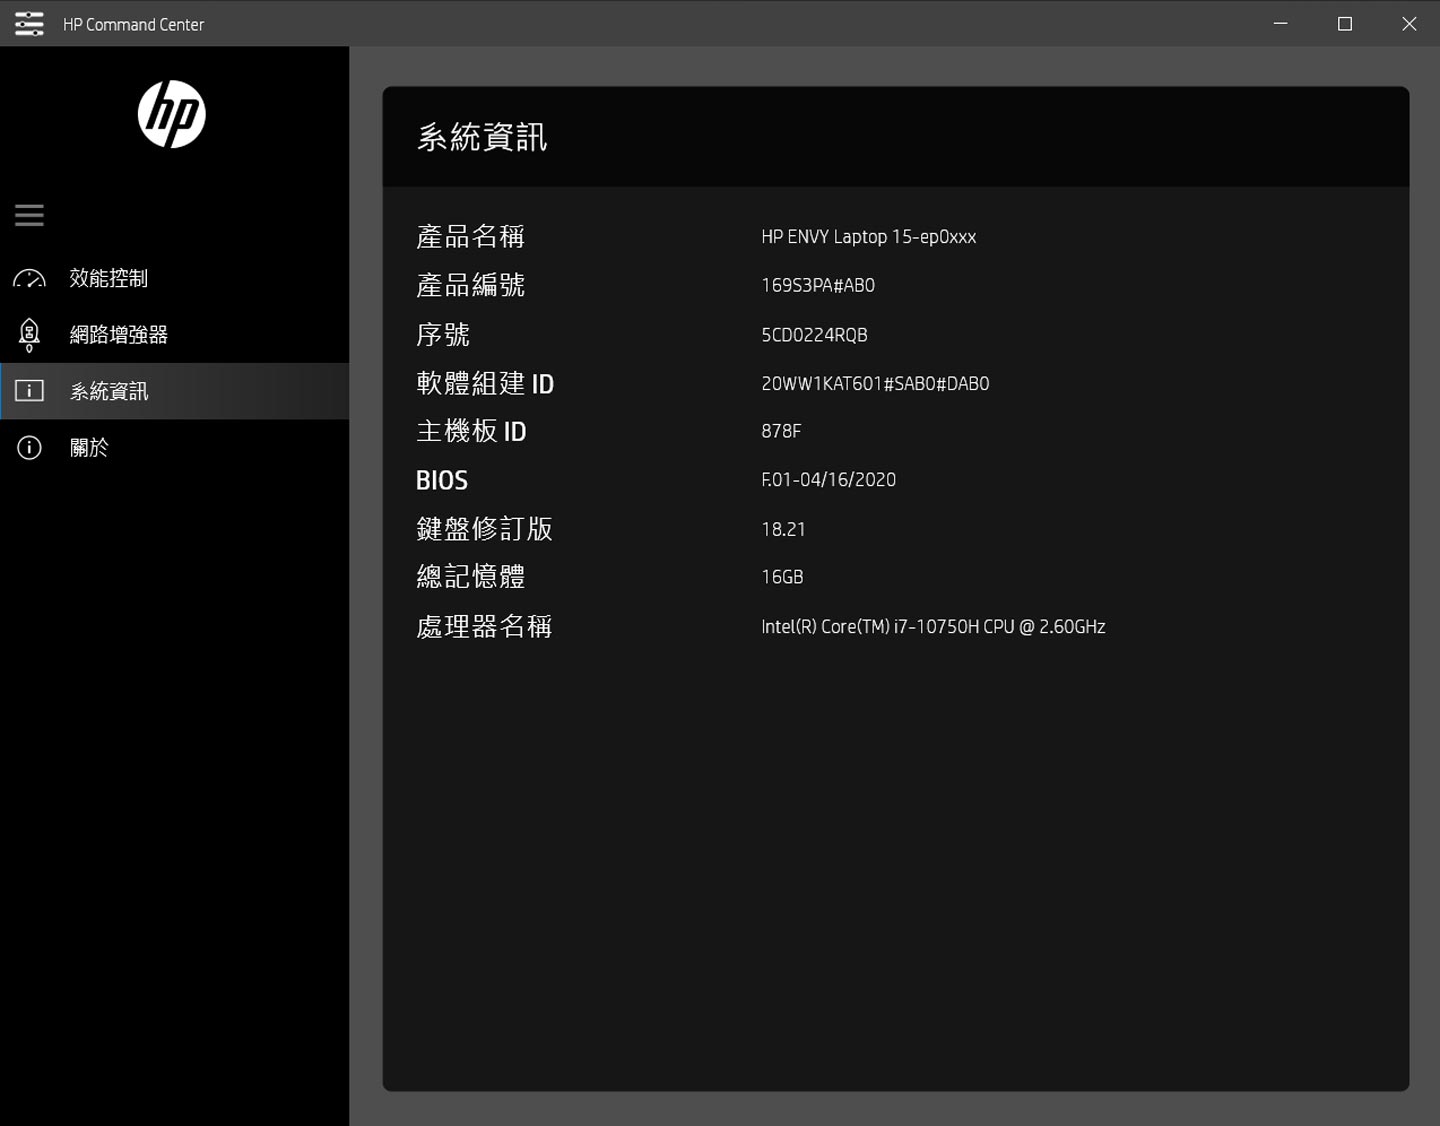Click the 系統資訊 heading

pos(483,137)
